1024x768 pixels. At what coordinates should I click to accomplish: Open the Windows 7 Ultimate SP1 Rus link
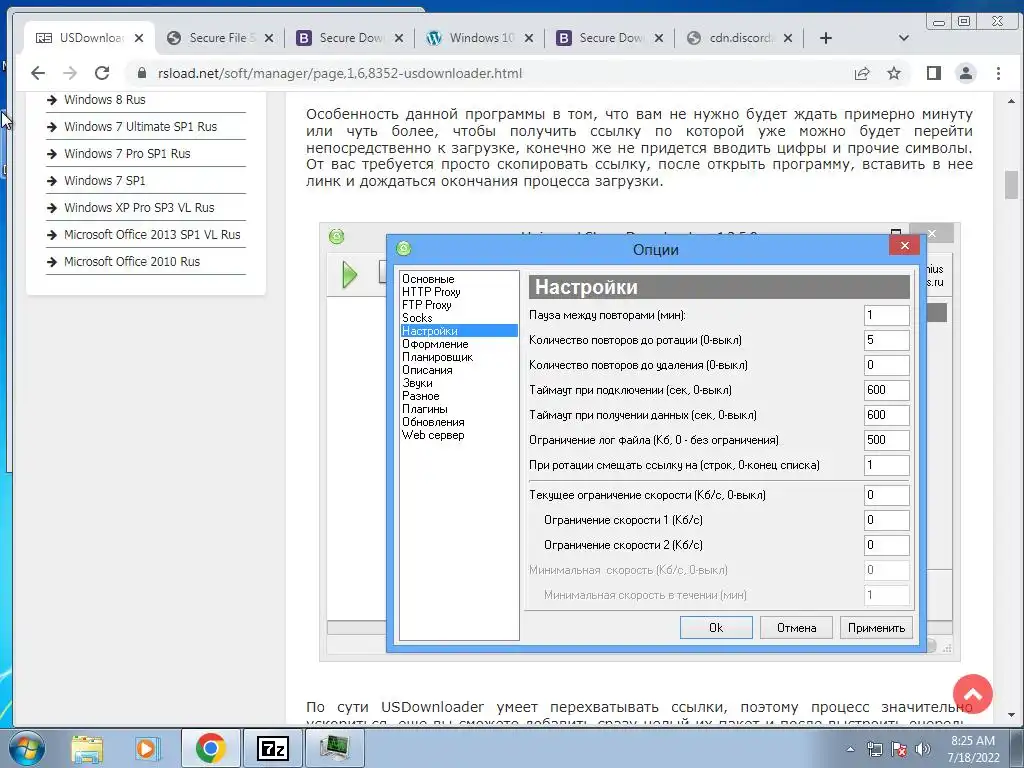pos(140,127)
